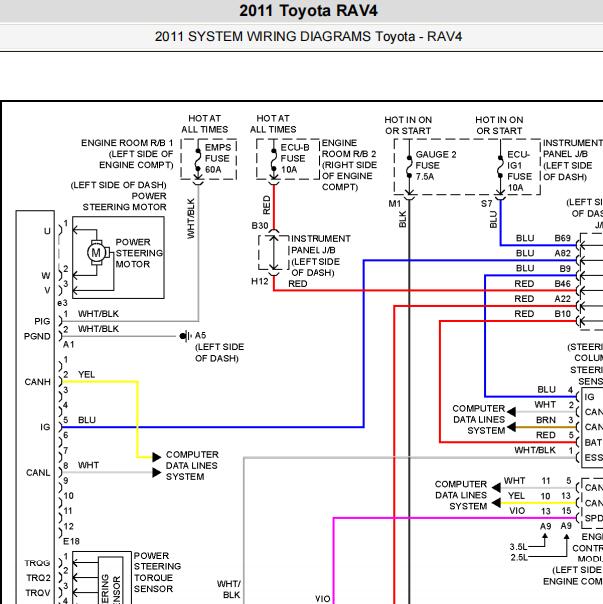Viewport: 603px width, 604px height.
Task: Click the A5 ground point label
Action: coord(200,335)
